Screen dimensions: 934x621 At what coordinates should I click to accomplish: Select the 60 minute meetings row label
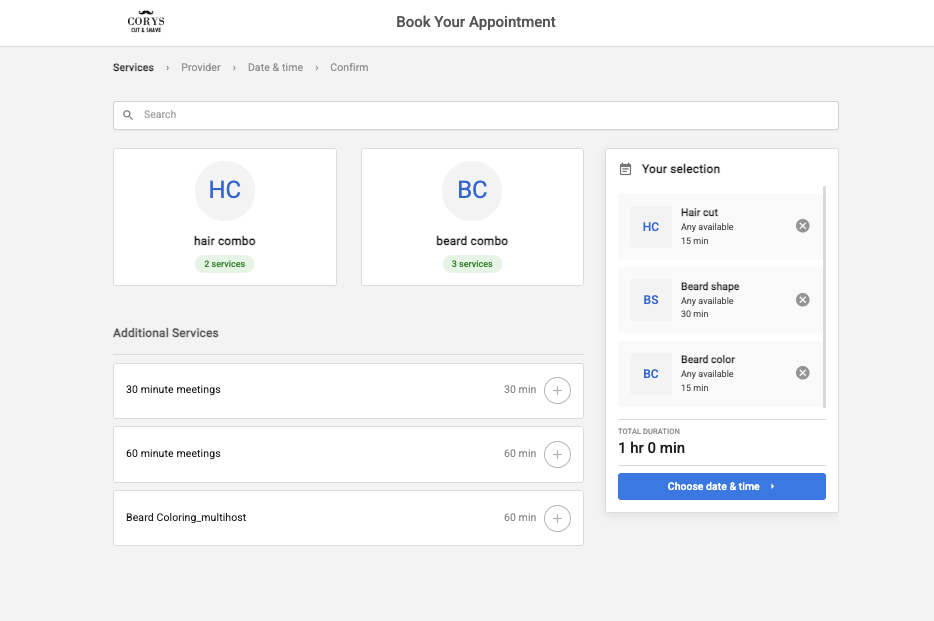[173, 453]
